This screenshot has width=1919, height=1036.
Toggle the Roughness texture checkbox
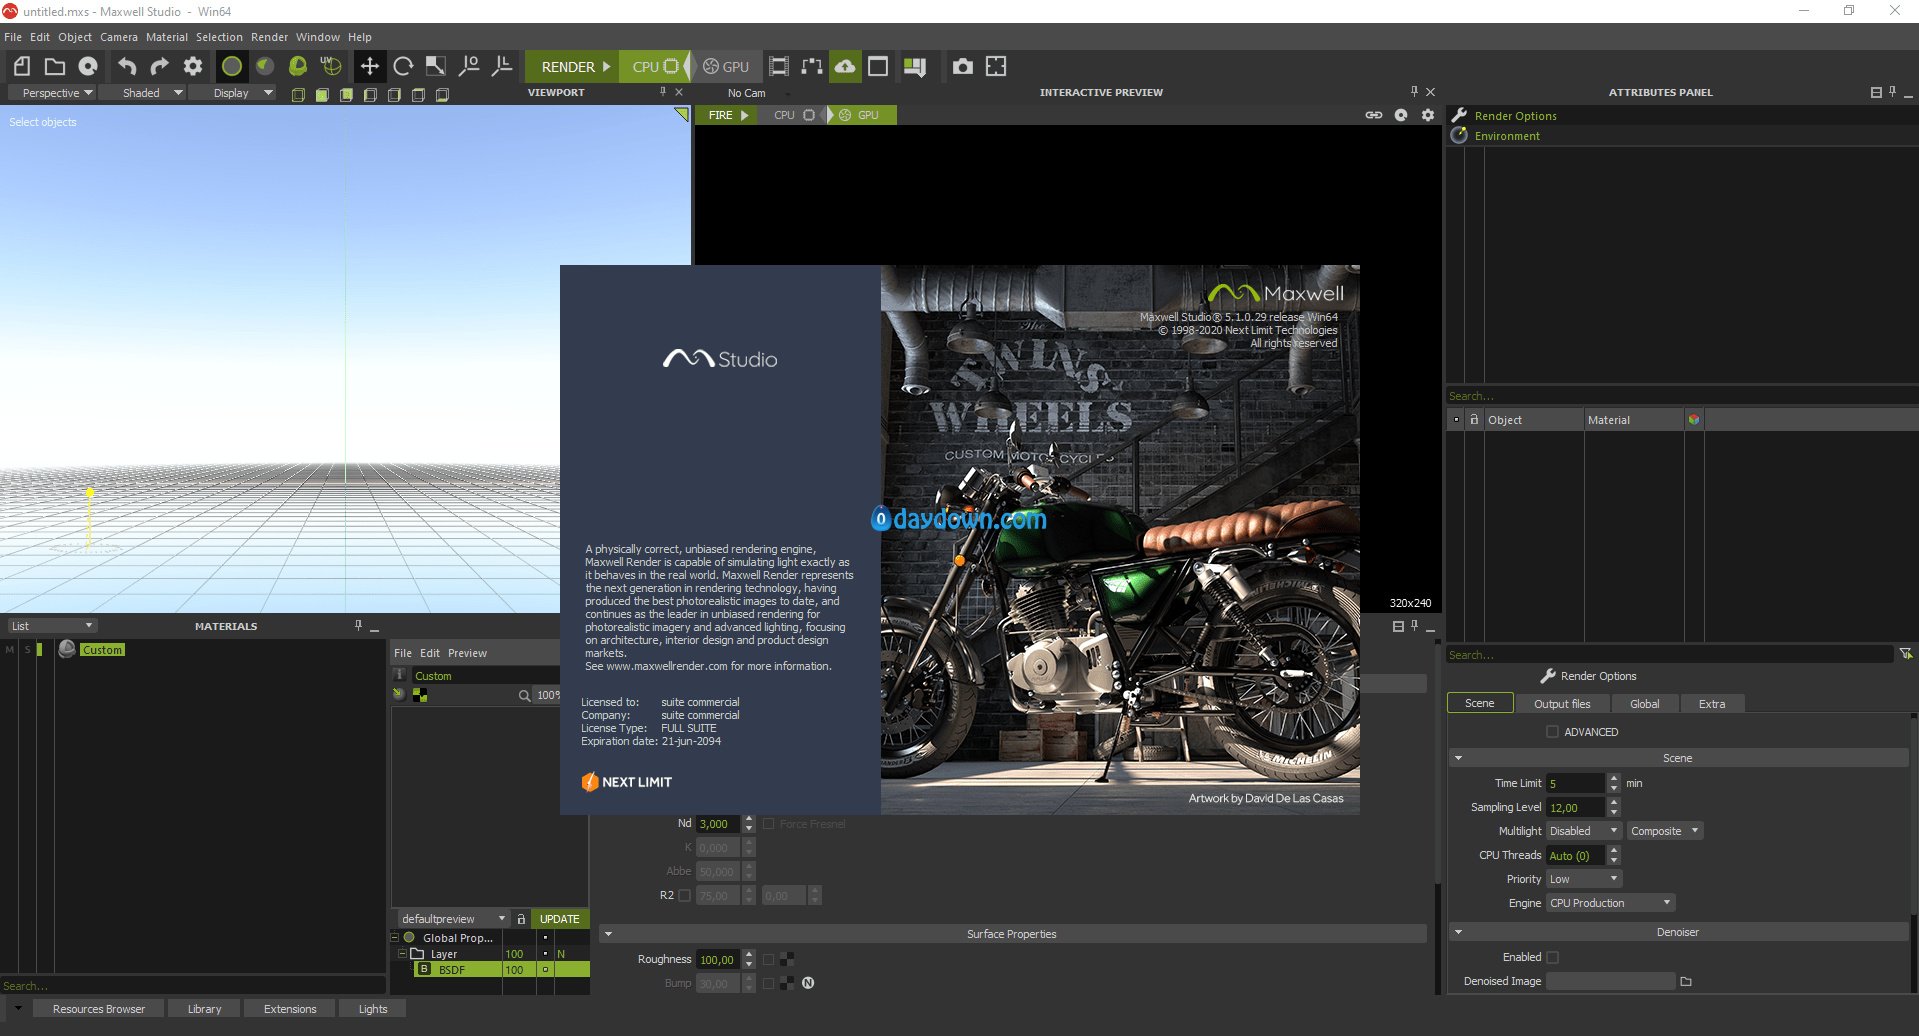[769, 959]
